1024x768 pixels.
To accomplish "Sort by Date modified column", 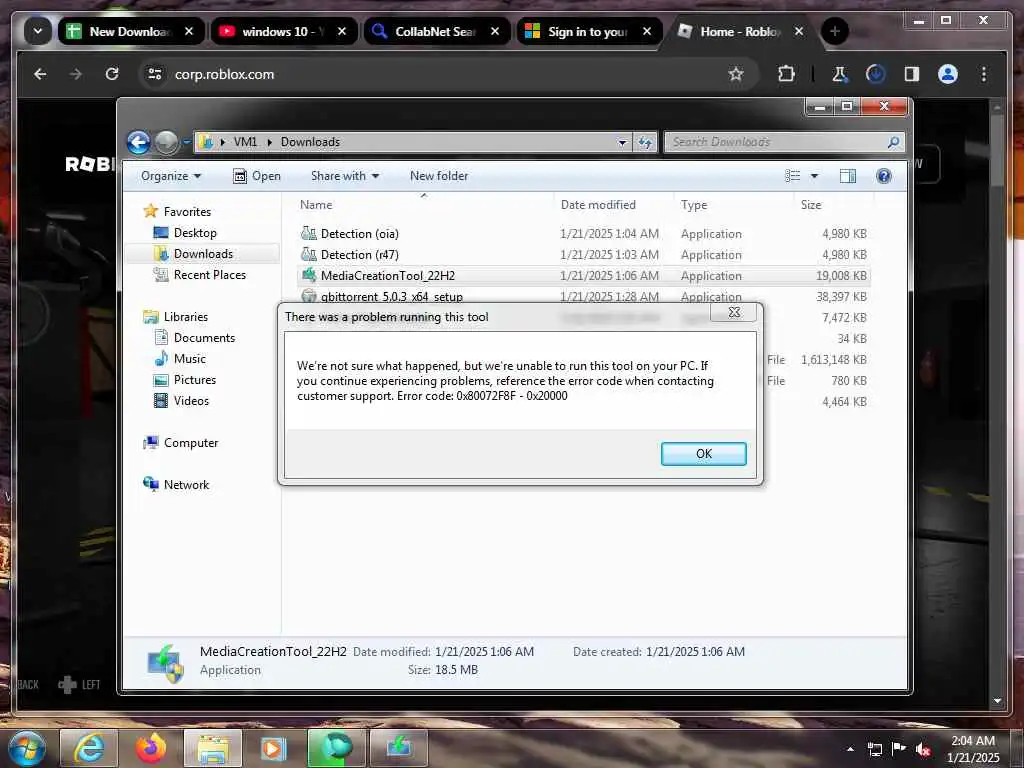I will click(598, 204).
